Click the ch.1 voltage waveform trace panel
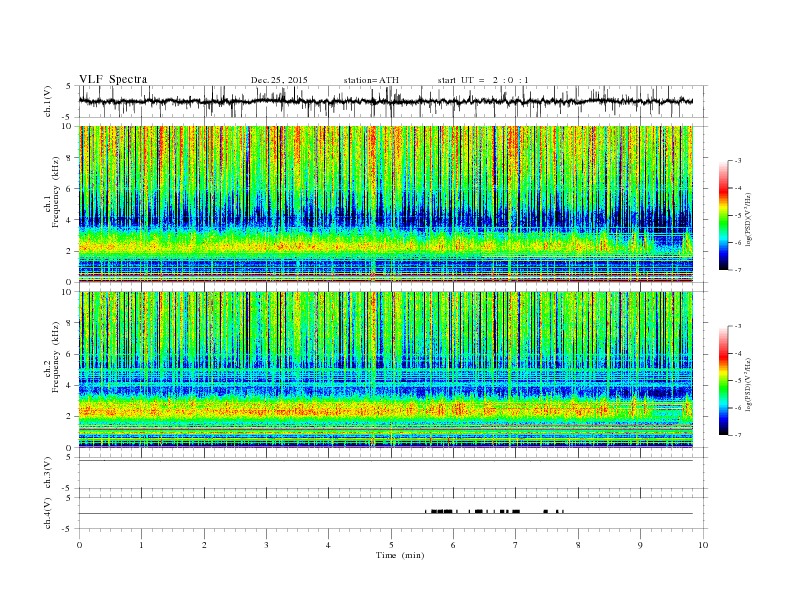 coord(393,101)
